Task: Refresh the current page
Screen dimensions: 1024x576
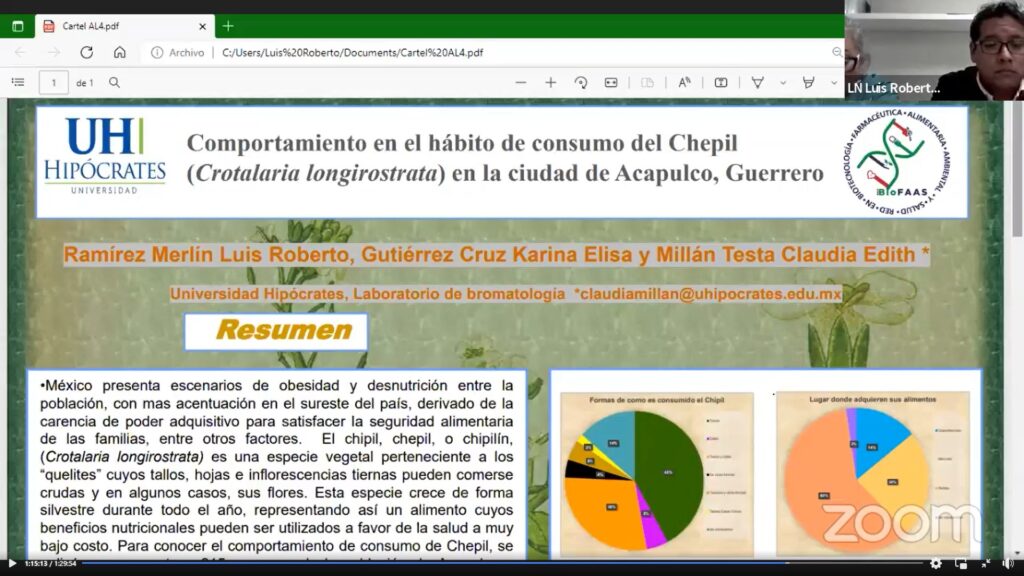Action: pos(86,52)
